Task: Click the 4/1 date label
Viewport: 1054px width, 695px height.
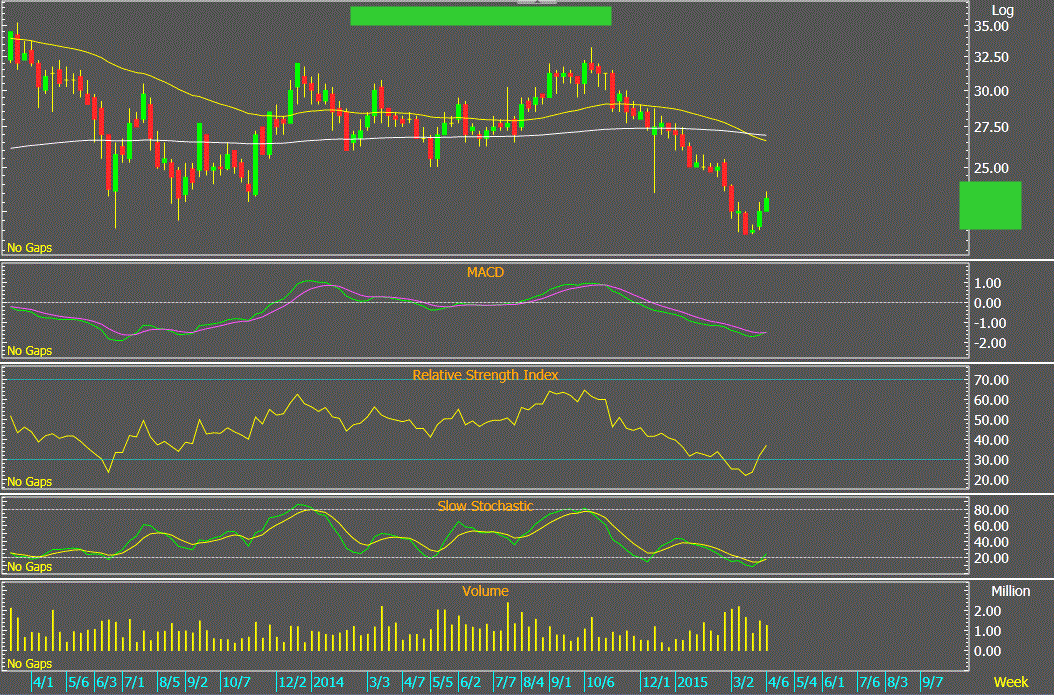Action: click(x=42, y=683)
